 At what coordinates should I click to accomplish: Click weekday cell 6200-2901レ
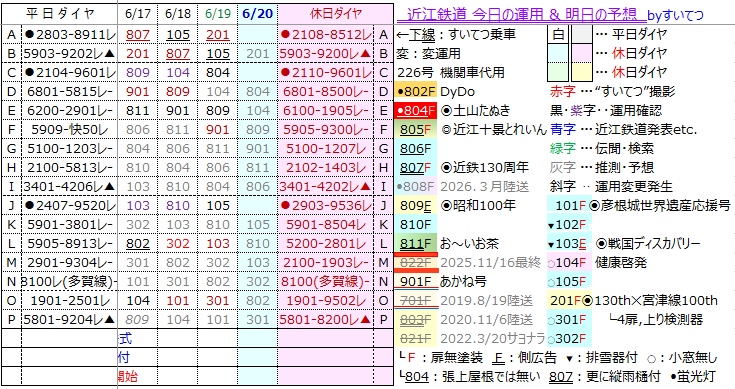click(x=69, y=111)
